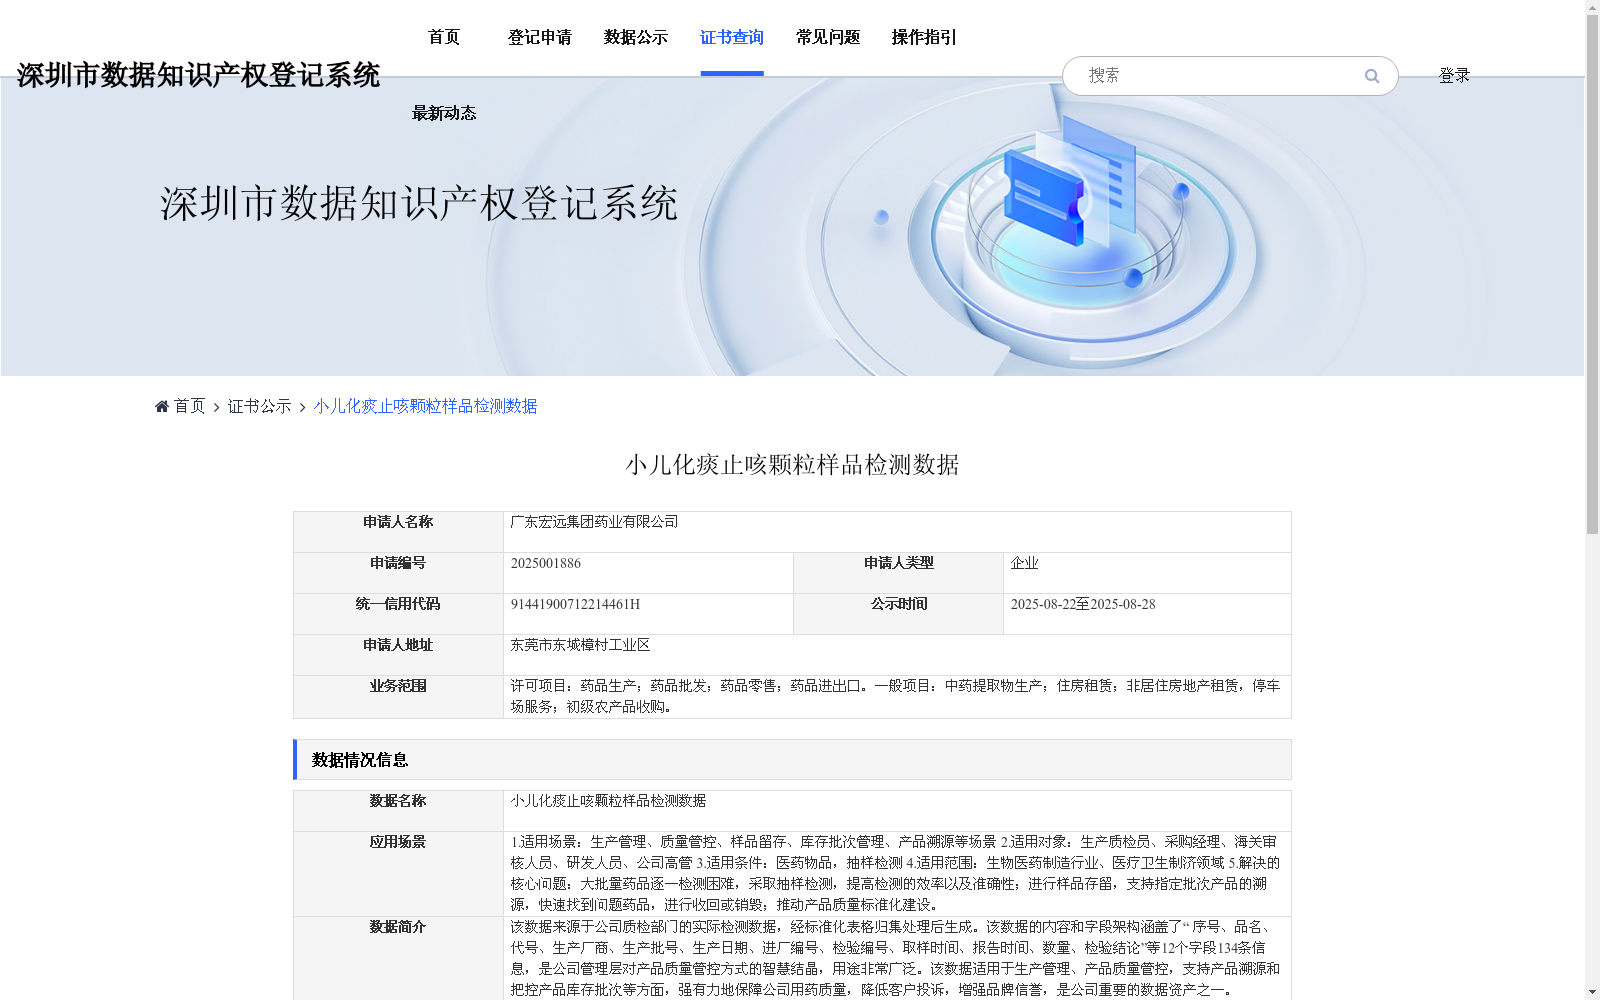Screen dimensions: 1600x1000
Task: Click the 应用场景 label cell
Action: pos(398,874)
